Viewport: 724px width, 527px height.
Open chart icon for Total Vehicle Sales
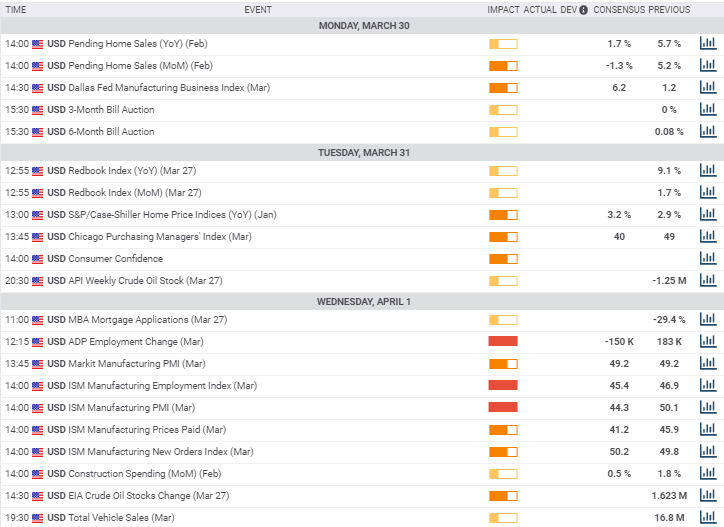coord(708,518)
